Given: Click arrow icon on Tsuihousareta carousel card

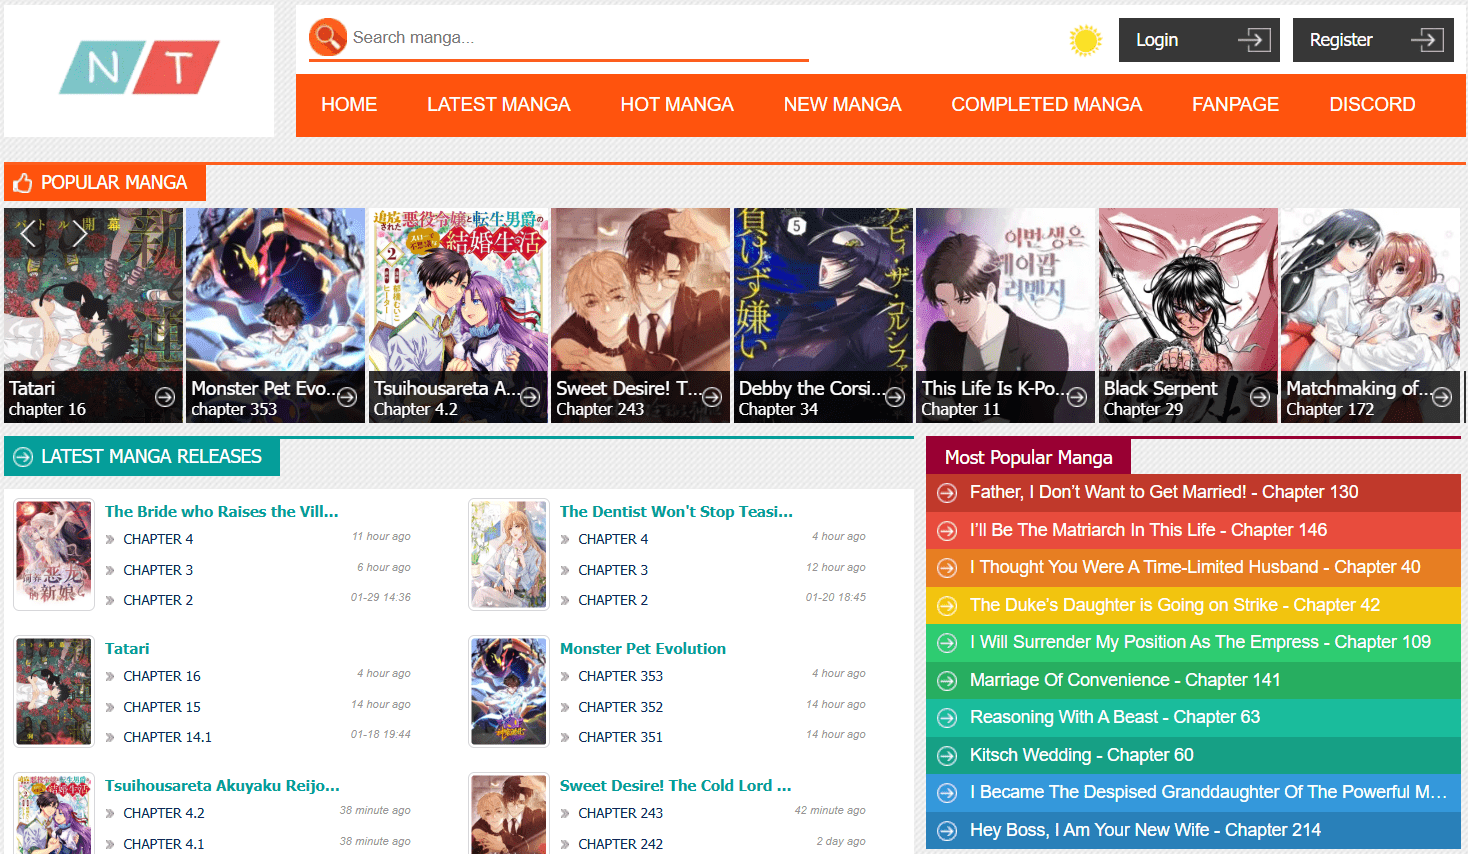Looking at the screenshot, I should tap(530, 397).
